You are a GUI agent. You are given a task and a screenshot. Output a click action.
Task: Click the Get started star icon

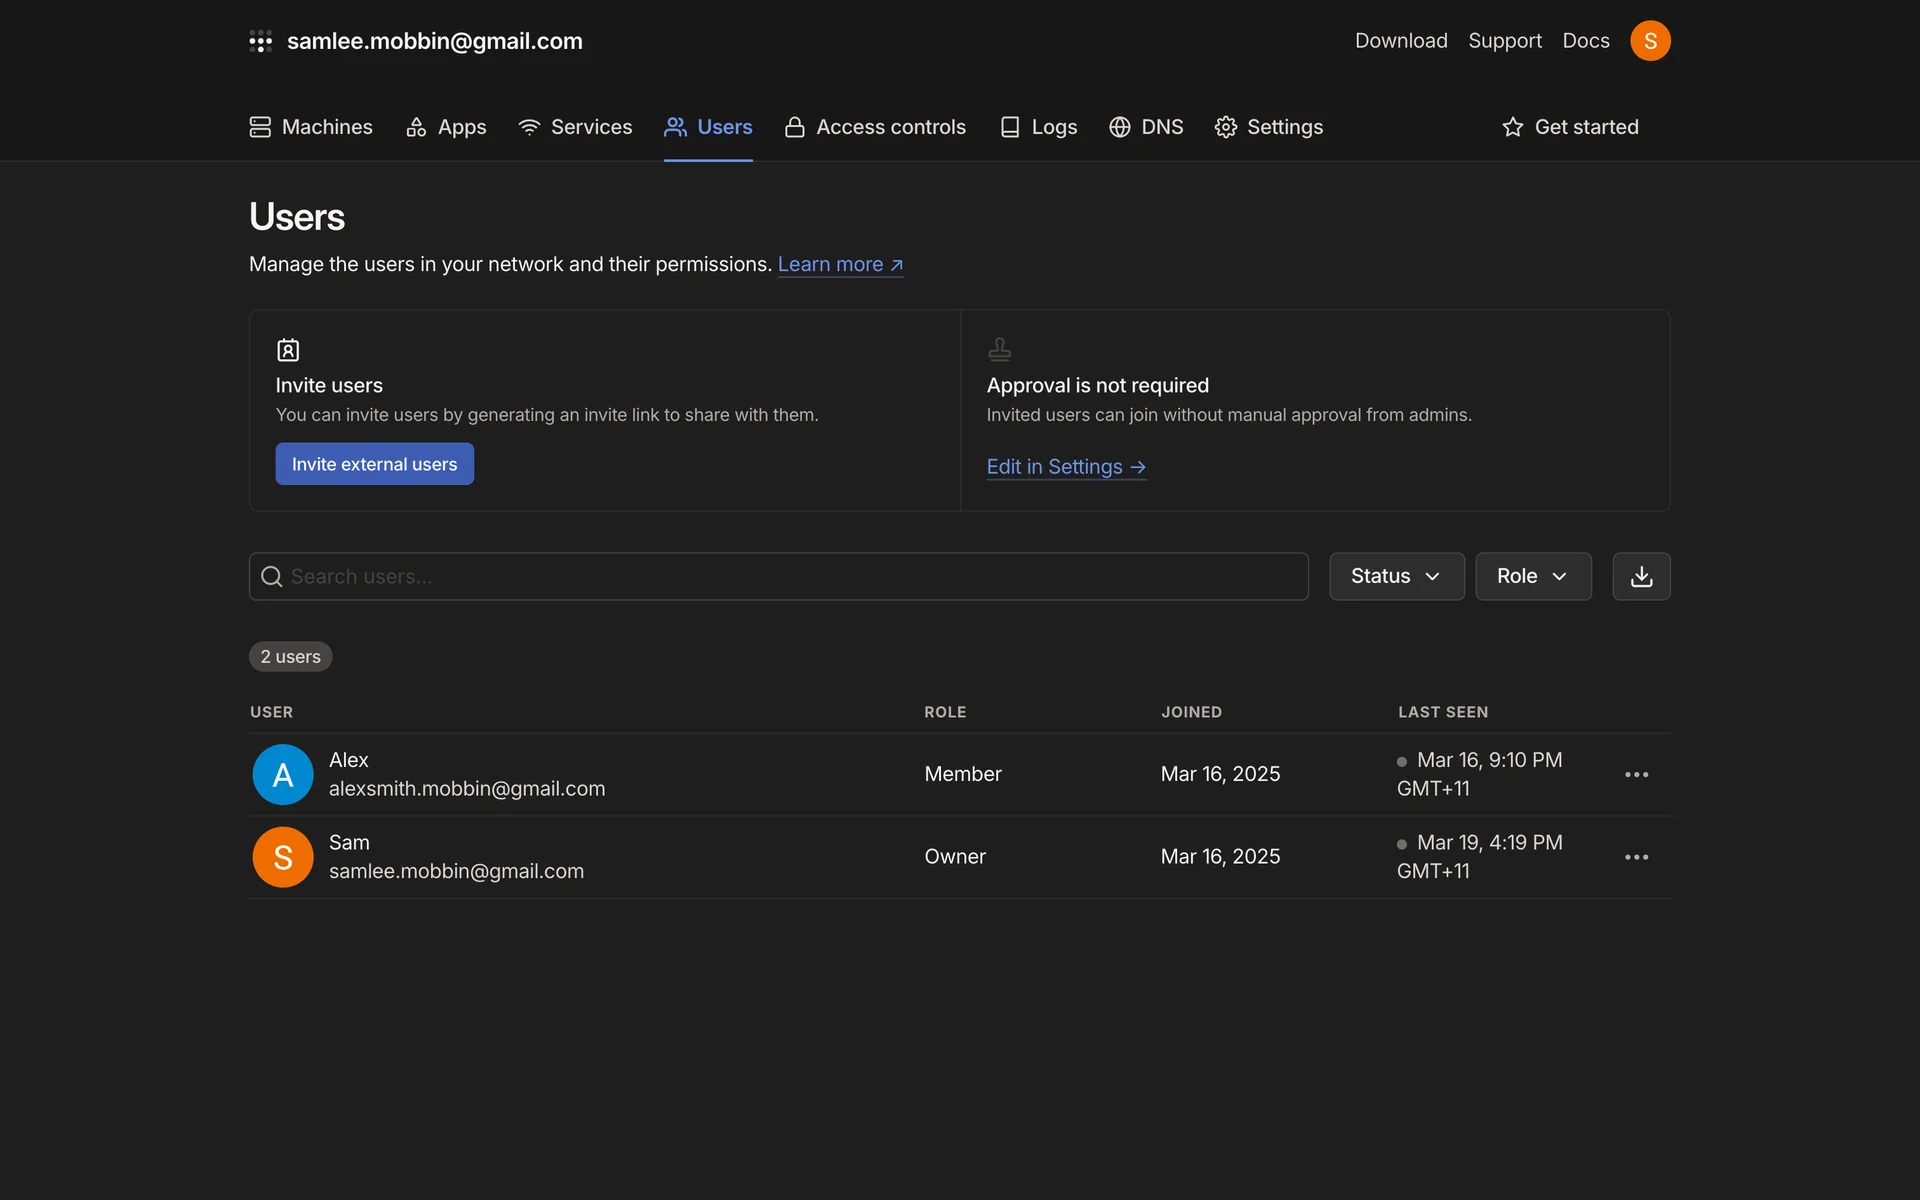(x=1512, y=127)
